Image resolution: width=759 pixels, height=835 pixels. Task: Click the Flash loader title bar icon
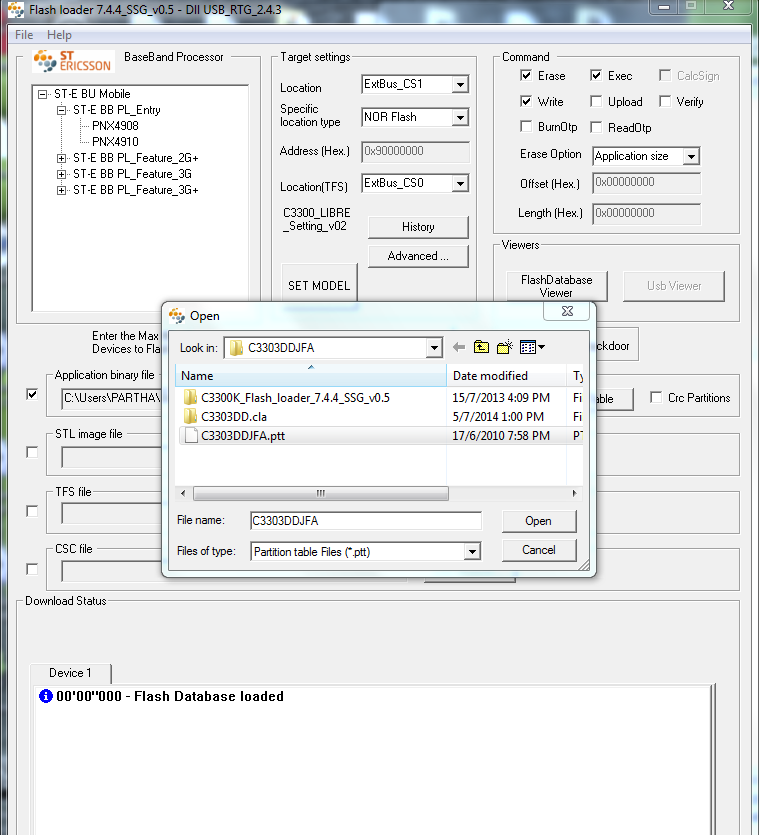16,10
